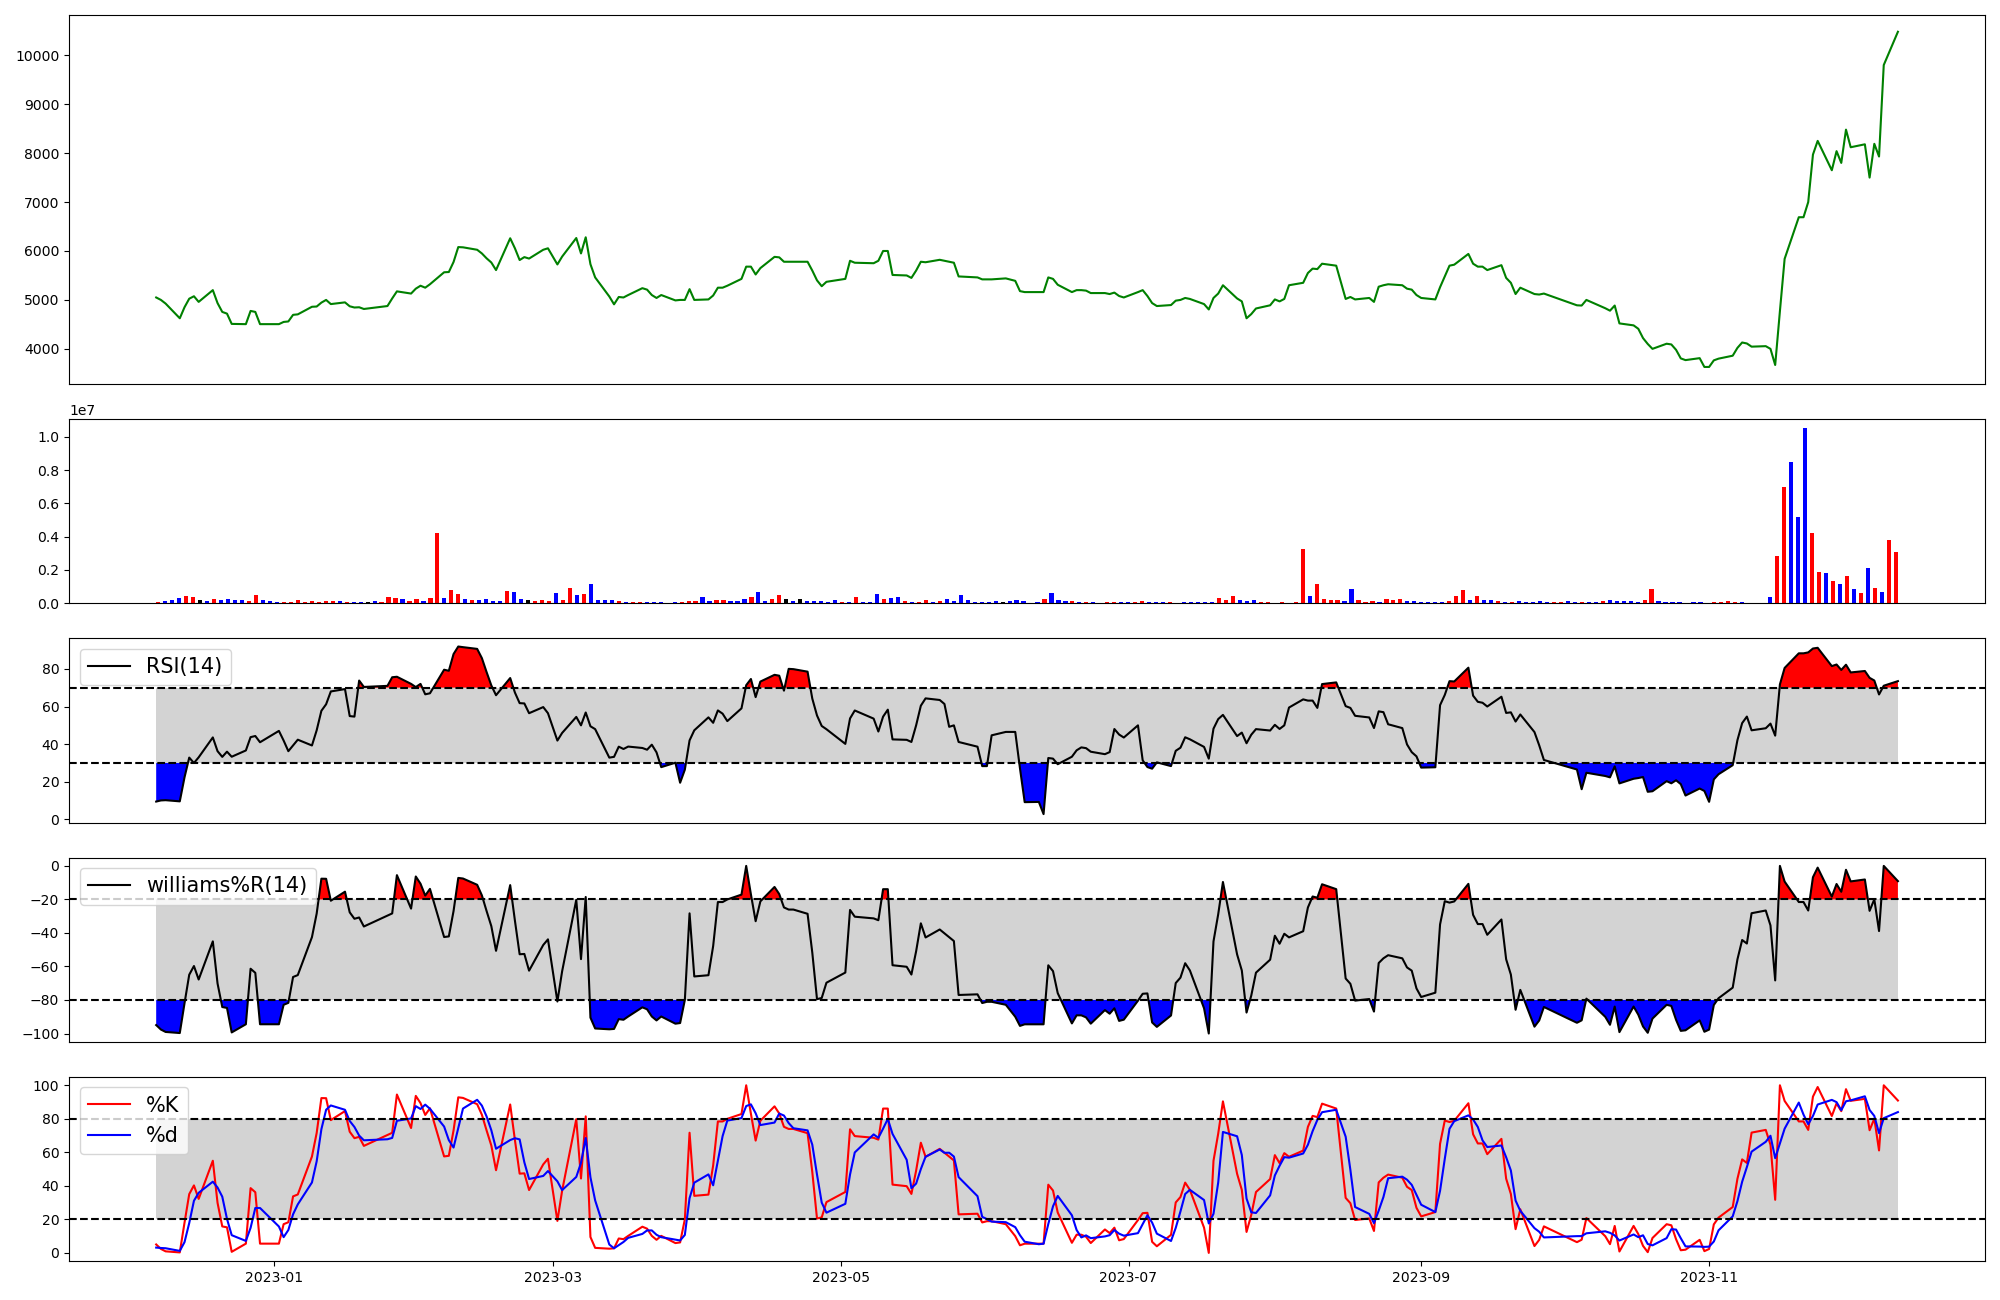Select the 2023-11 x-axis date label
2000x1300 pixels.
pos(1709,1277)
